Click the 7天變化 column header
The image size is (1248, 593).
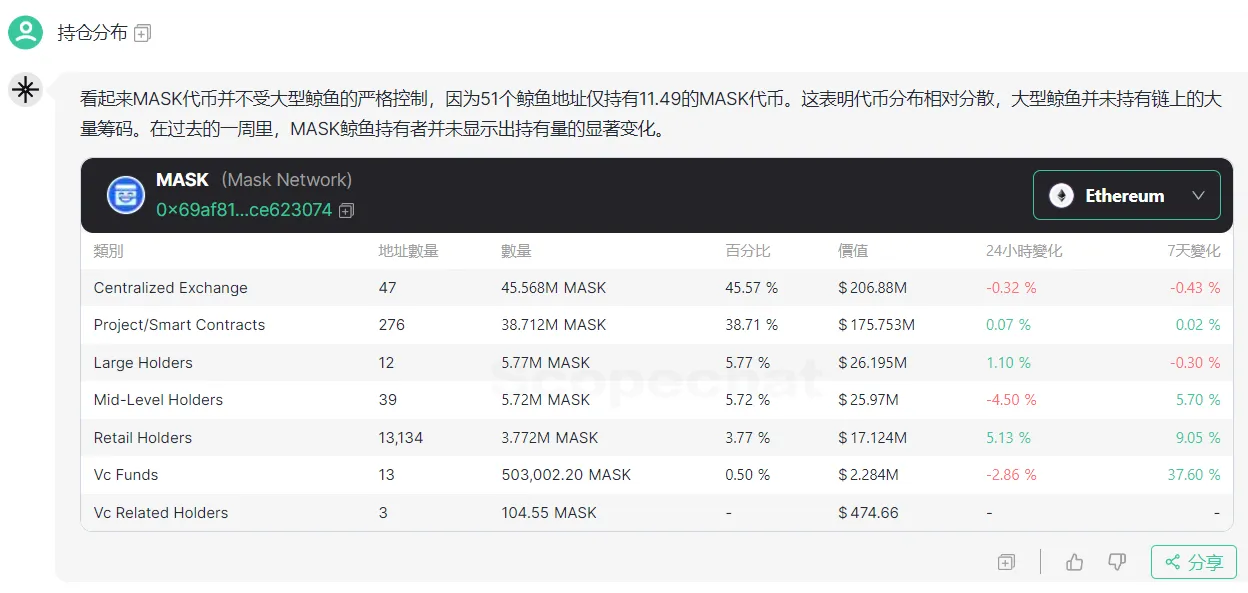(1194, 251)
